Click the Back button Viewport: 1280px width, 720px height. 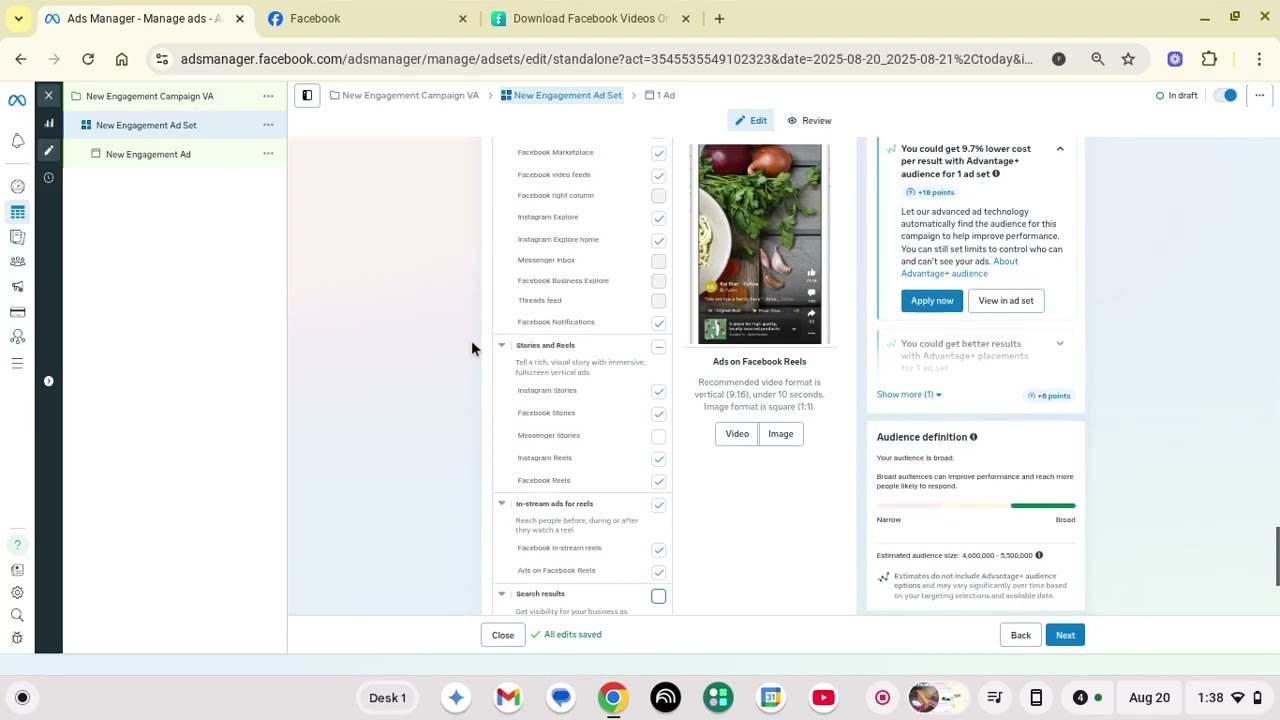click(1020, 635)
